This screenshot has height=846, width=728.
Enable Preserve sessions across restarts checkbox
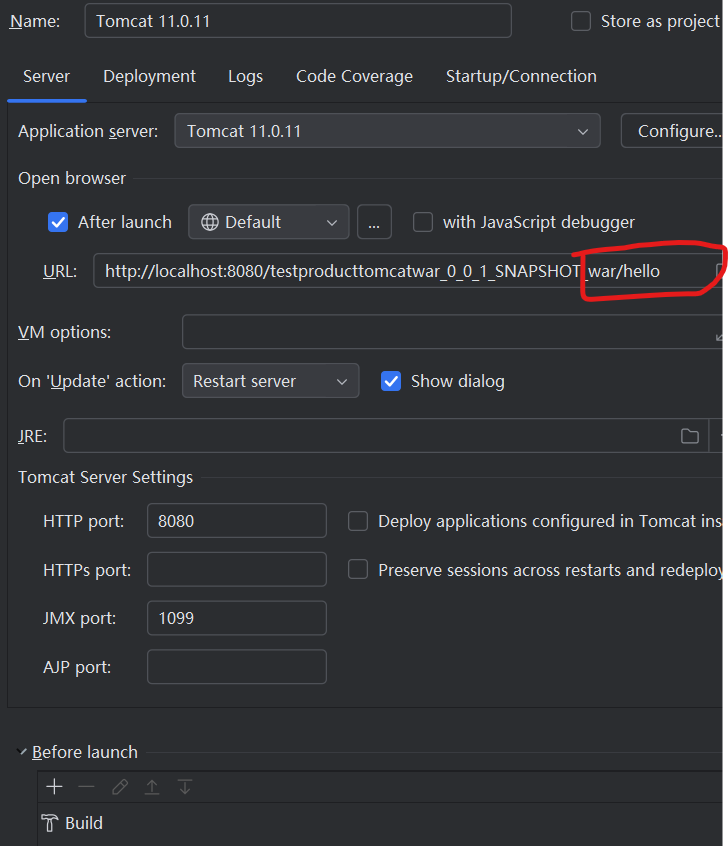[x=358, y=569]
